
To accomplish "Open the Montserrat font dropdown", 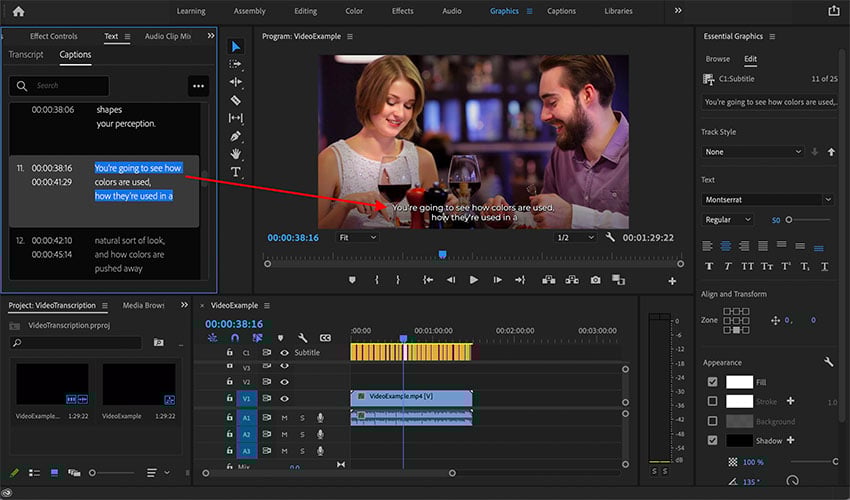I will [x=767, y=200].
